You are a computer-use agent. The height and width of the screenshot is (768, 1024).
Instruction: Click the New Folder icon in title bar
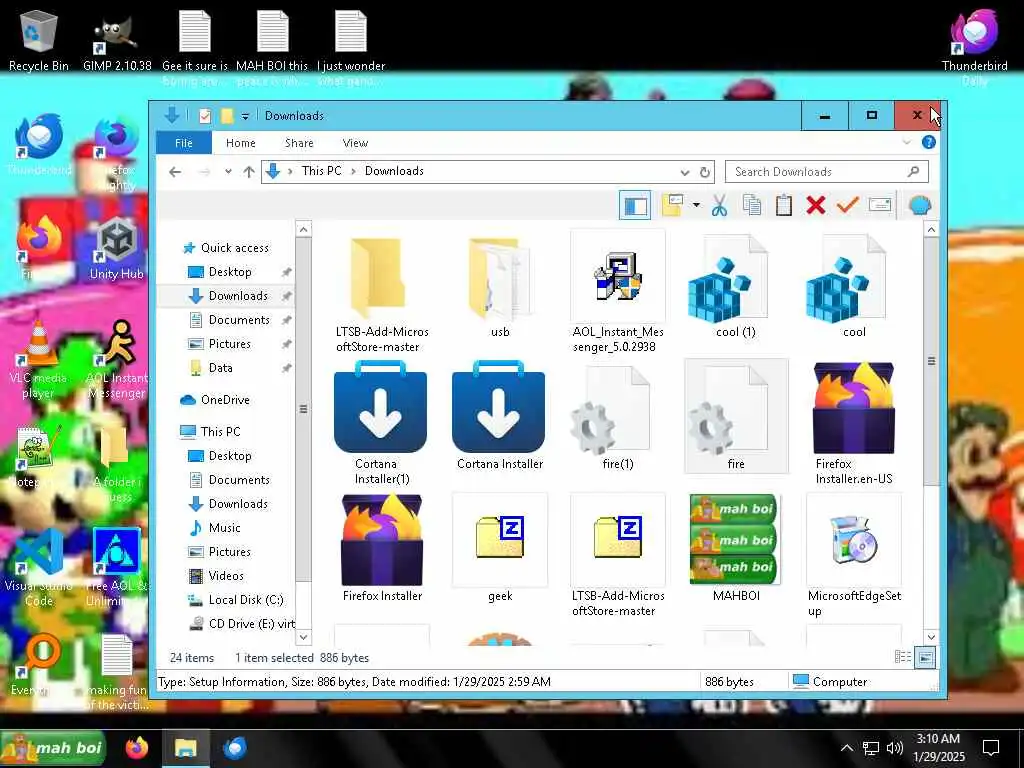[x=227, y=116]
